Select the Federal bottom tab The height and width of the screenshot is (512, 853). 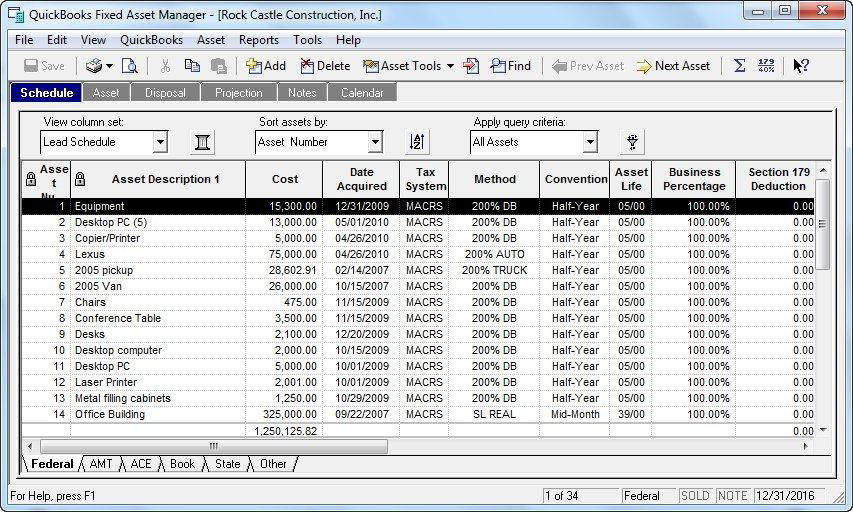click(x=52, y=464)
